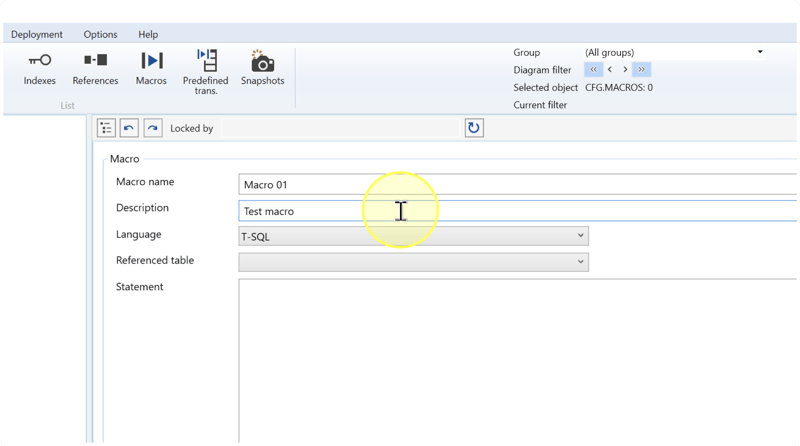Open the Language T-SQL dropdown

click(413, 236)
